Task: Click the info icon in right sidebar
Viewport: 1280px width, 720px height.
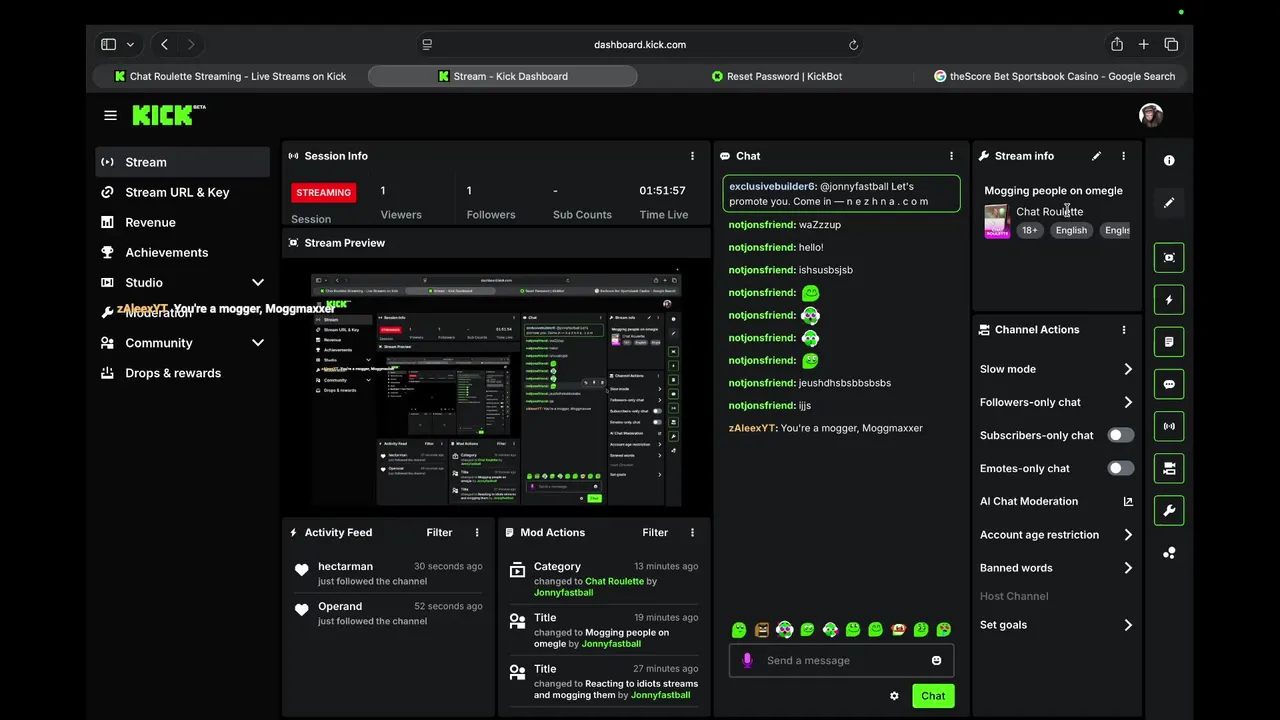Action: tap(1169, 160)
